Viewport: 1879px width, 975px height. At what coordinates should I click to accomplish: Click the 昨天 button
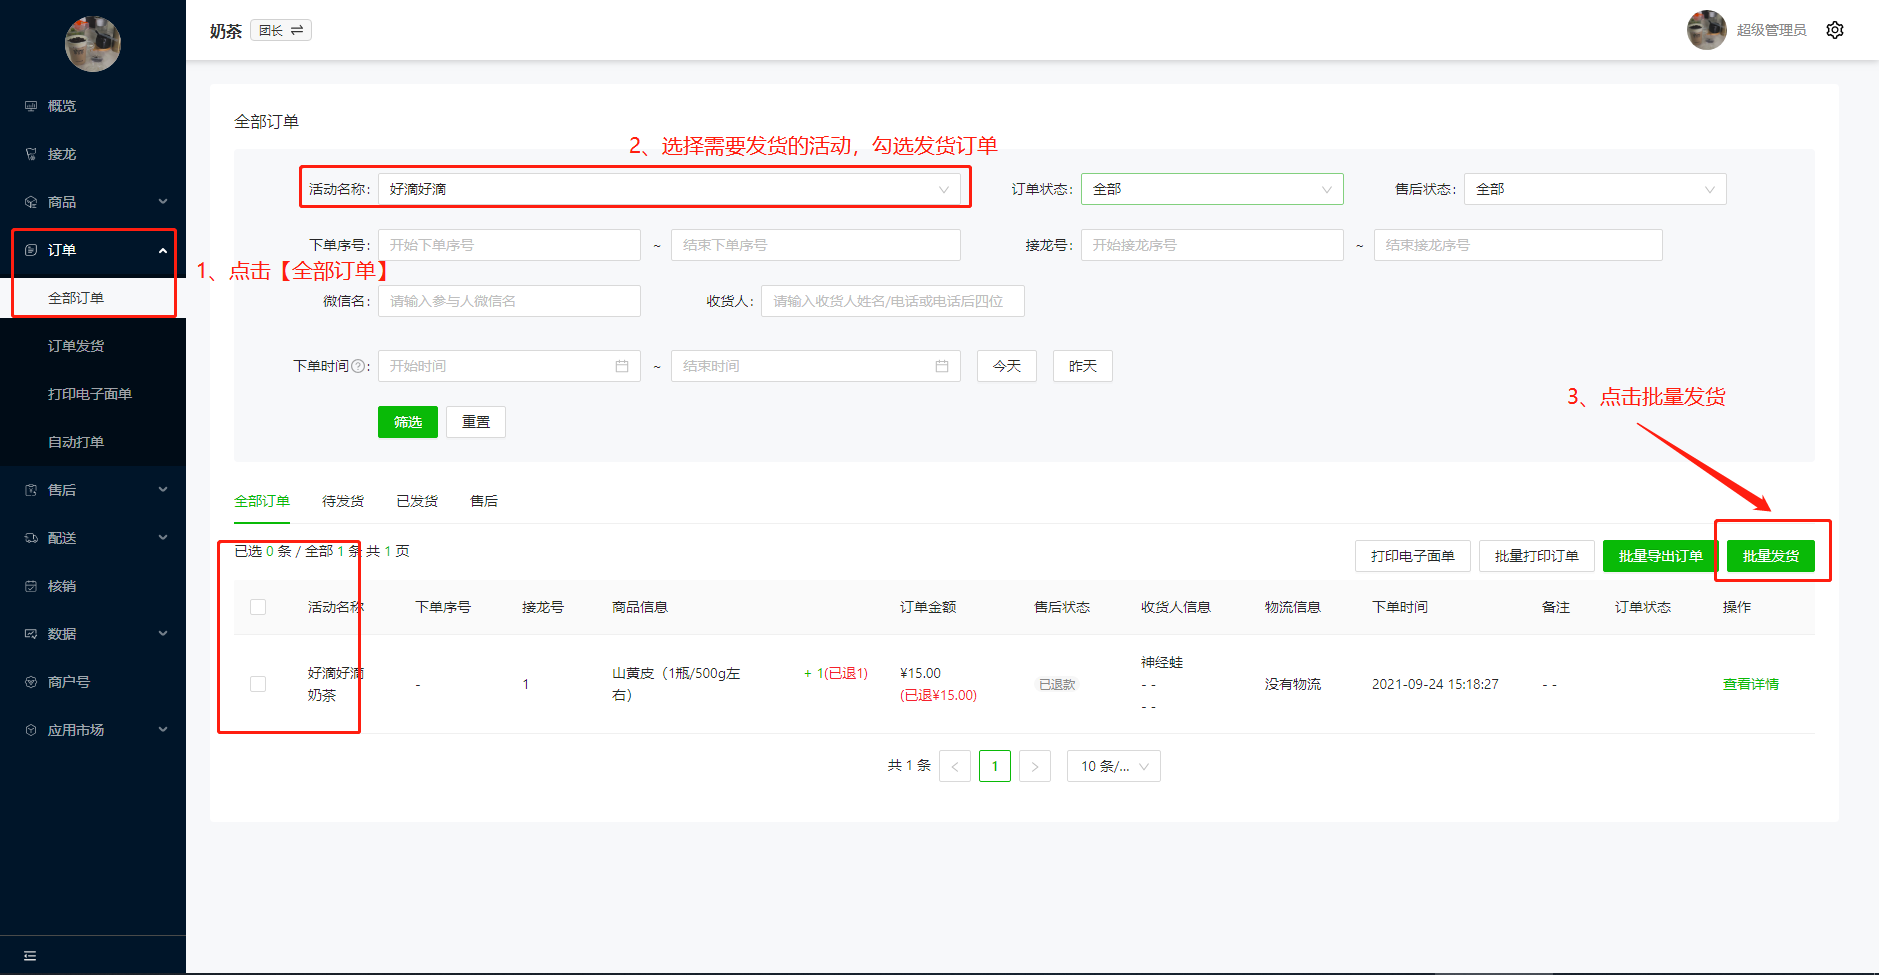click(x=1083, y=366)
